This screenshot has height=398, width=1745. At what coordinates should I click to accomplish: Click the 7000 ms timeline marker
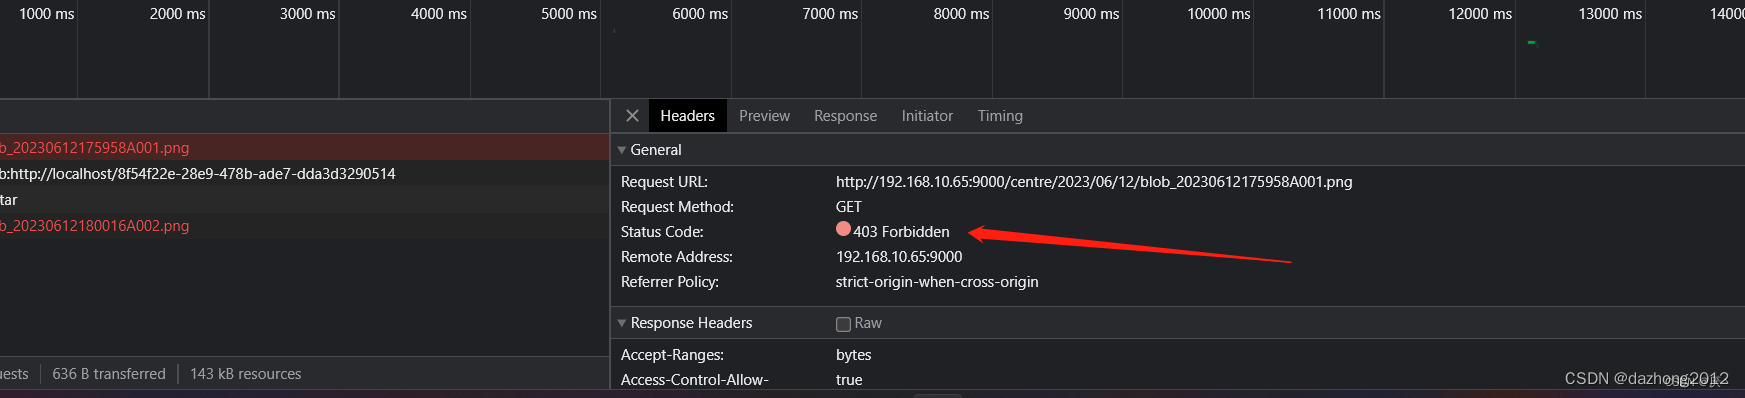pyautogui.click(x=830, y=14)
